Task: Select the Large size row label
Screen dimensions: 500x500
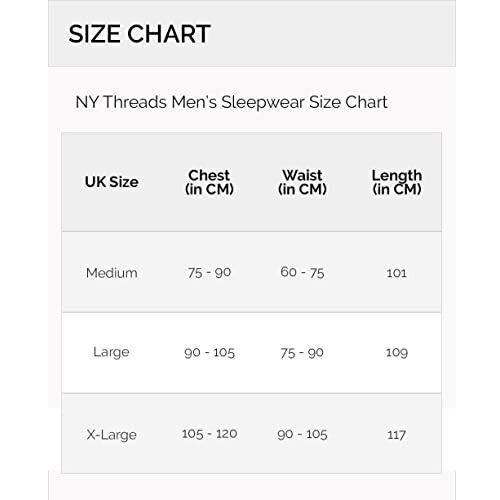Action: click(111, 352)
